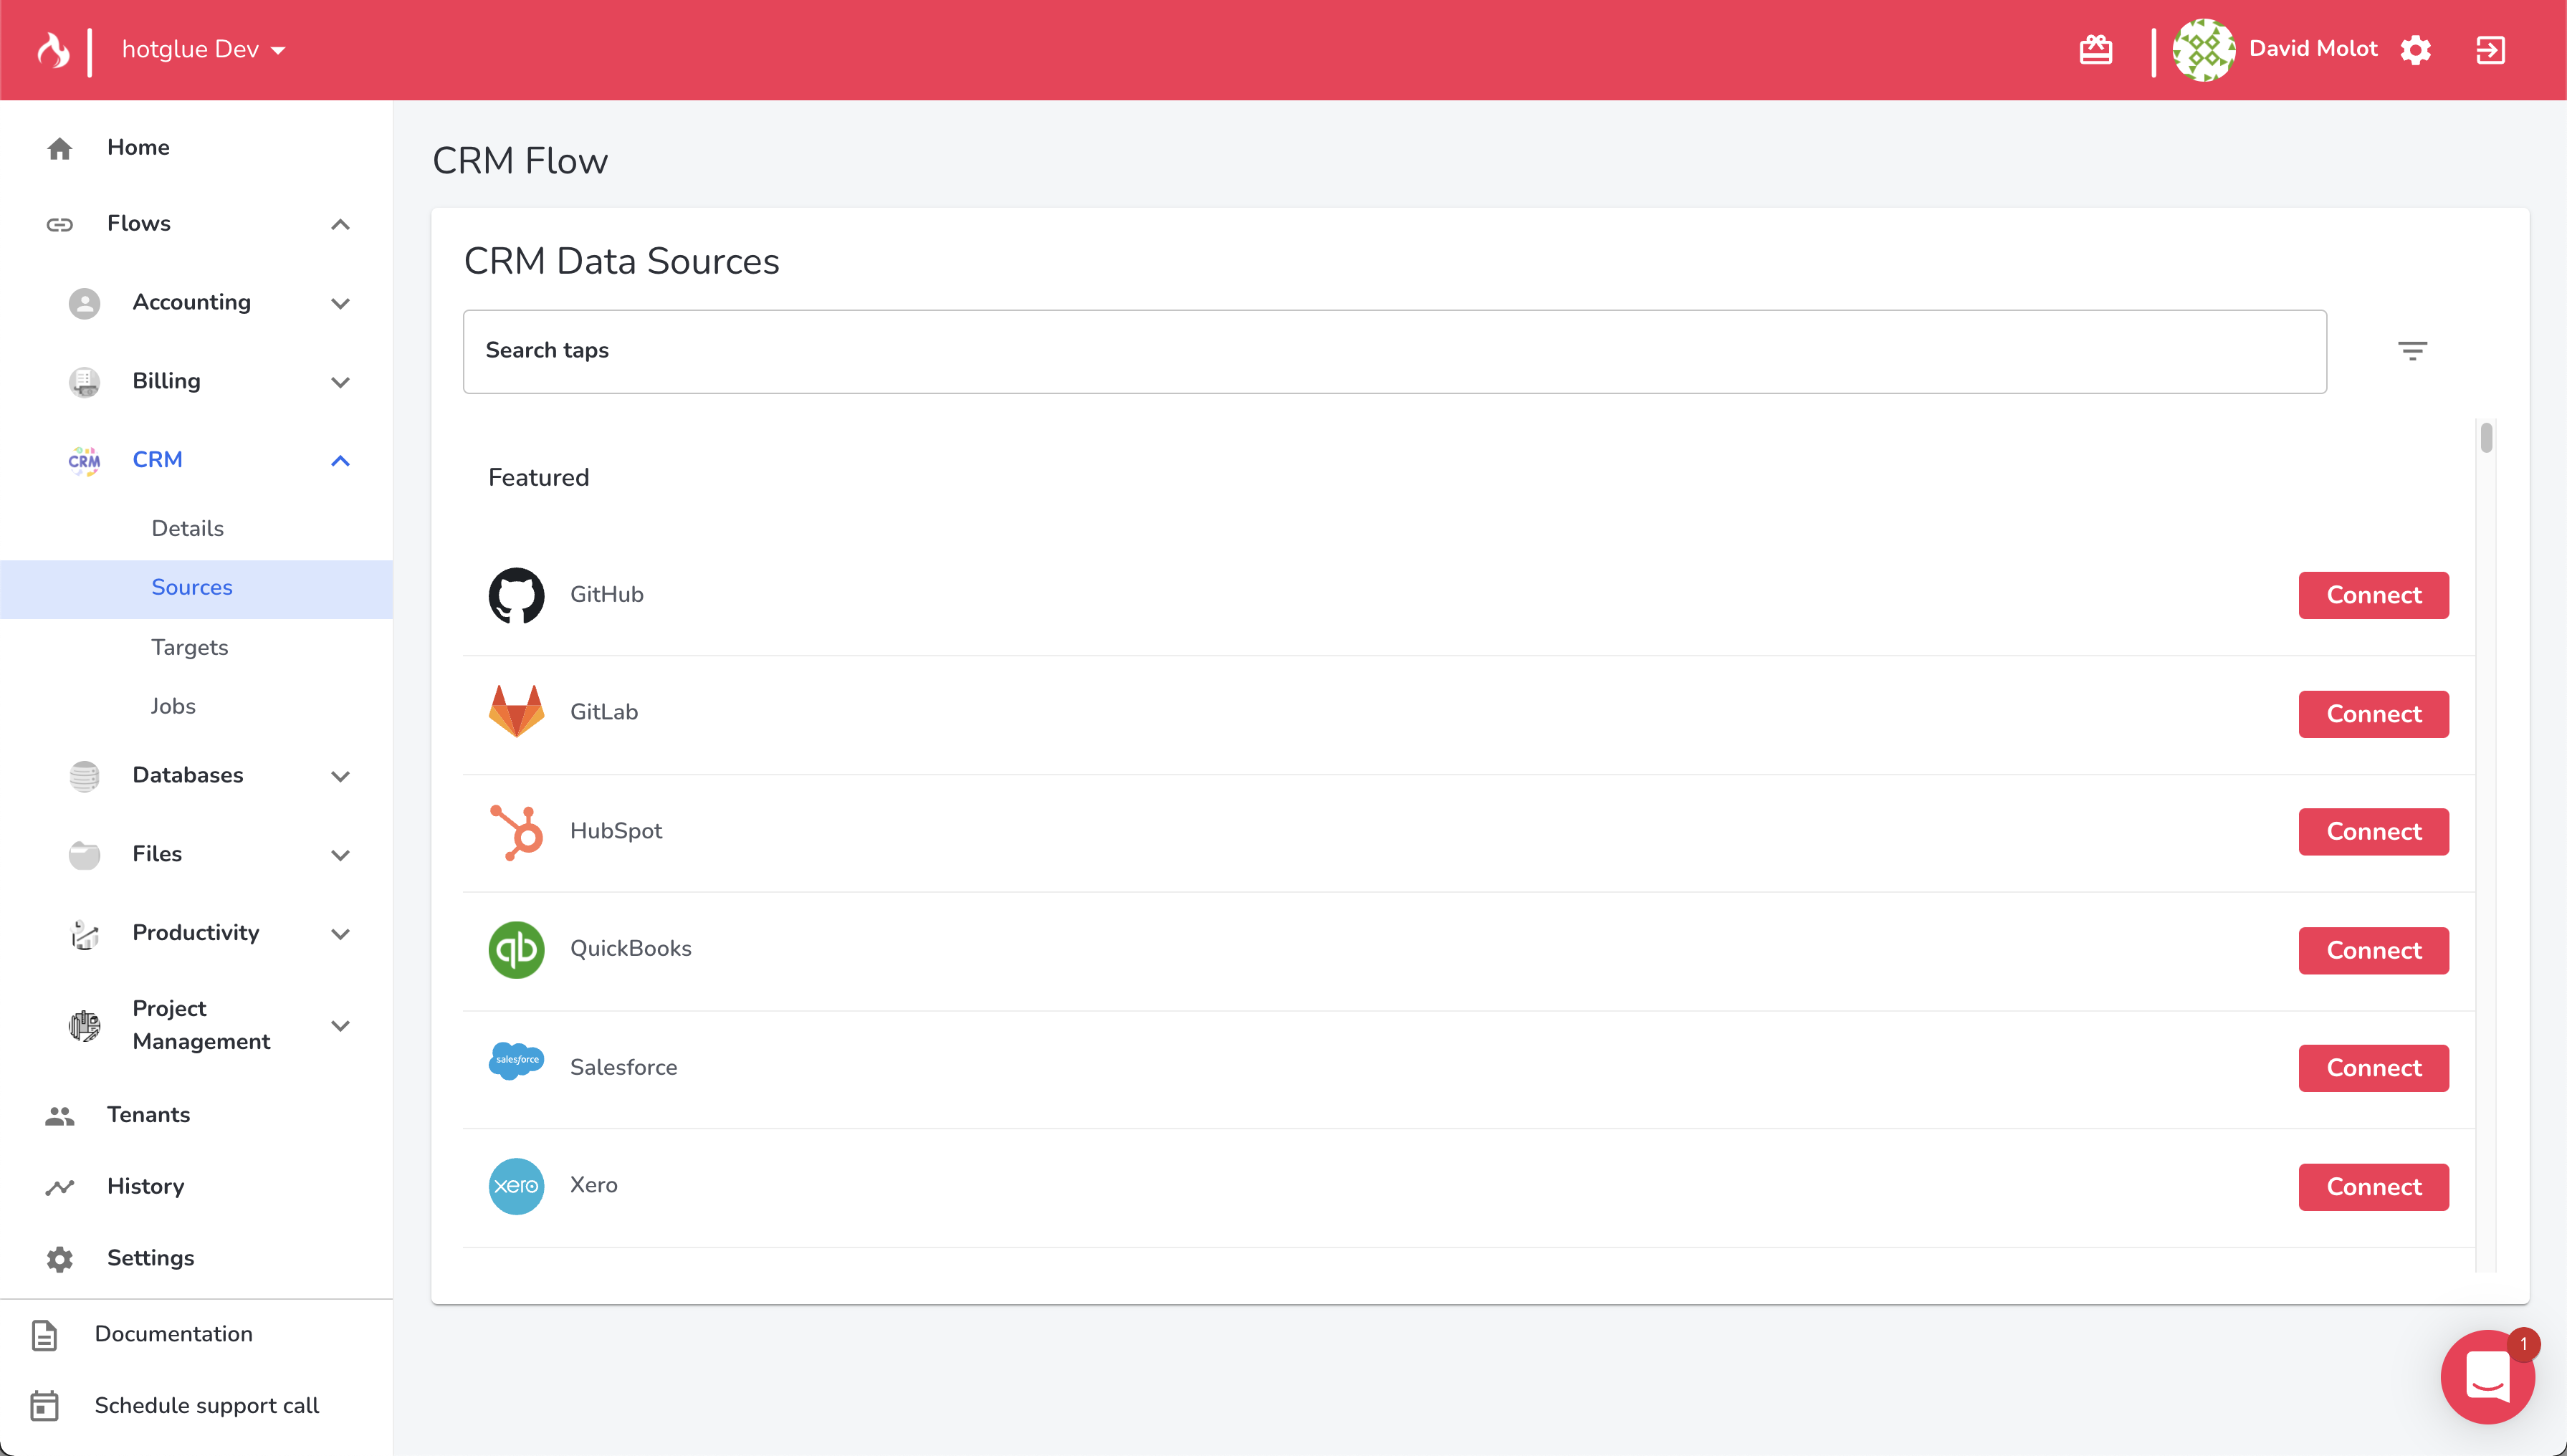Screen dimensions: 2567x1456
Task: Connect the GitLab source
Action: (2373, 714)
